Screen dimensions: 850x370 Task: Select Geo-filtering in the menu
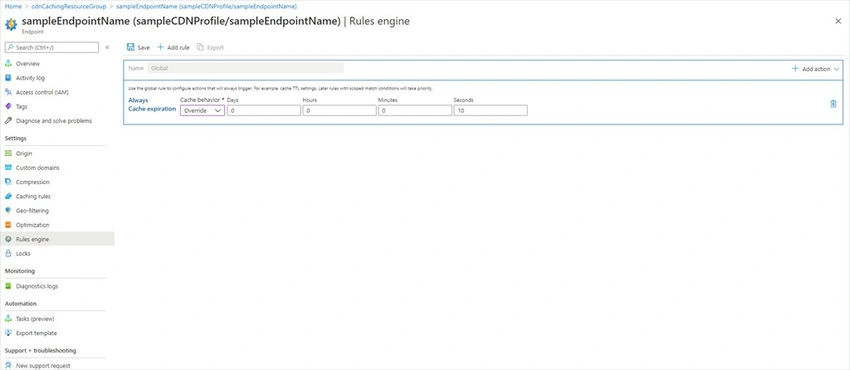click(32, 210)
